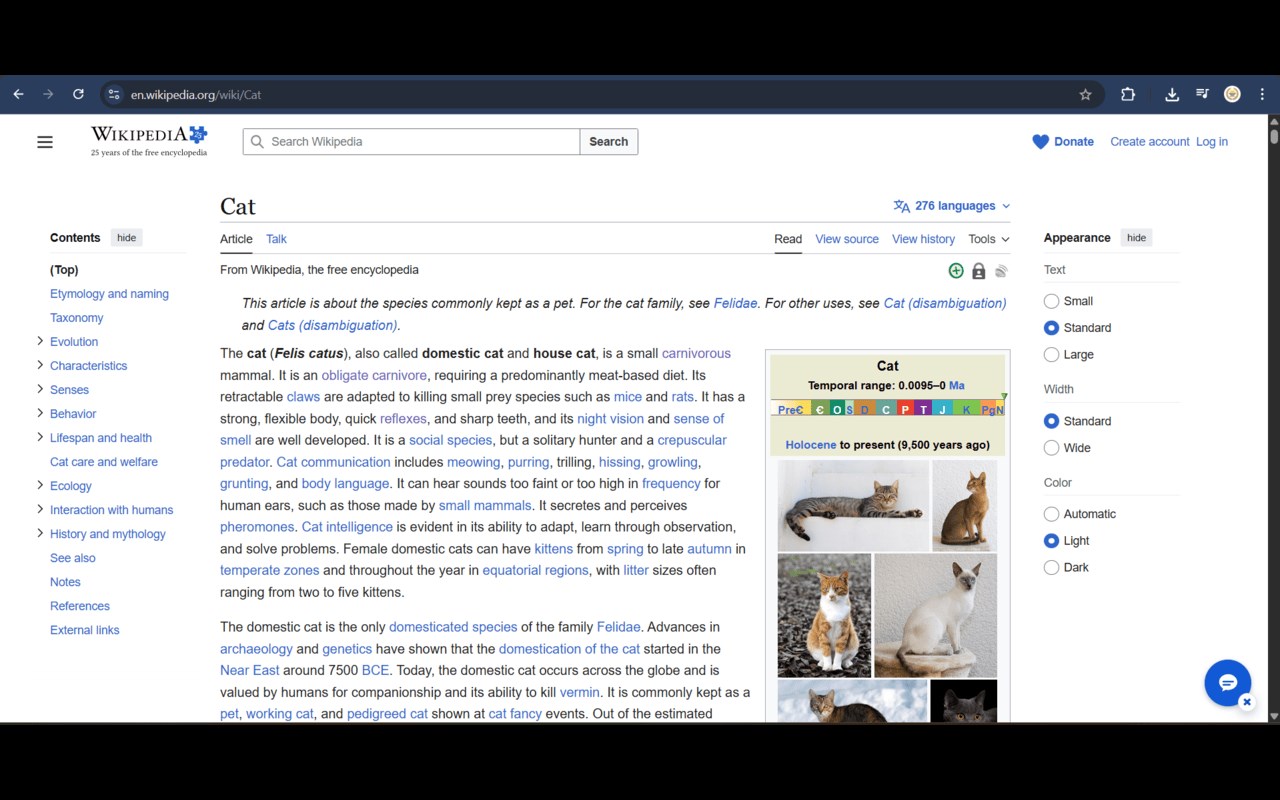Click the browser profile avatar
Viewport: 1280px width, 800px height.
[x=1232, y=94]
